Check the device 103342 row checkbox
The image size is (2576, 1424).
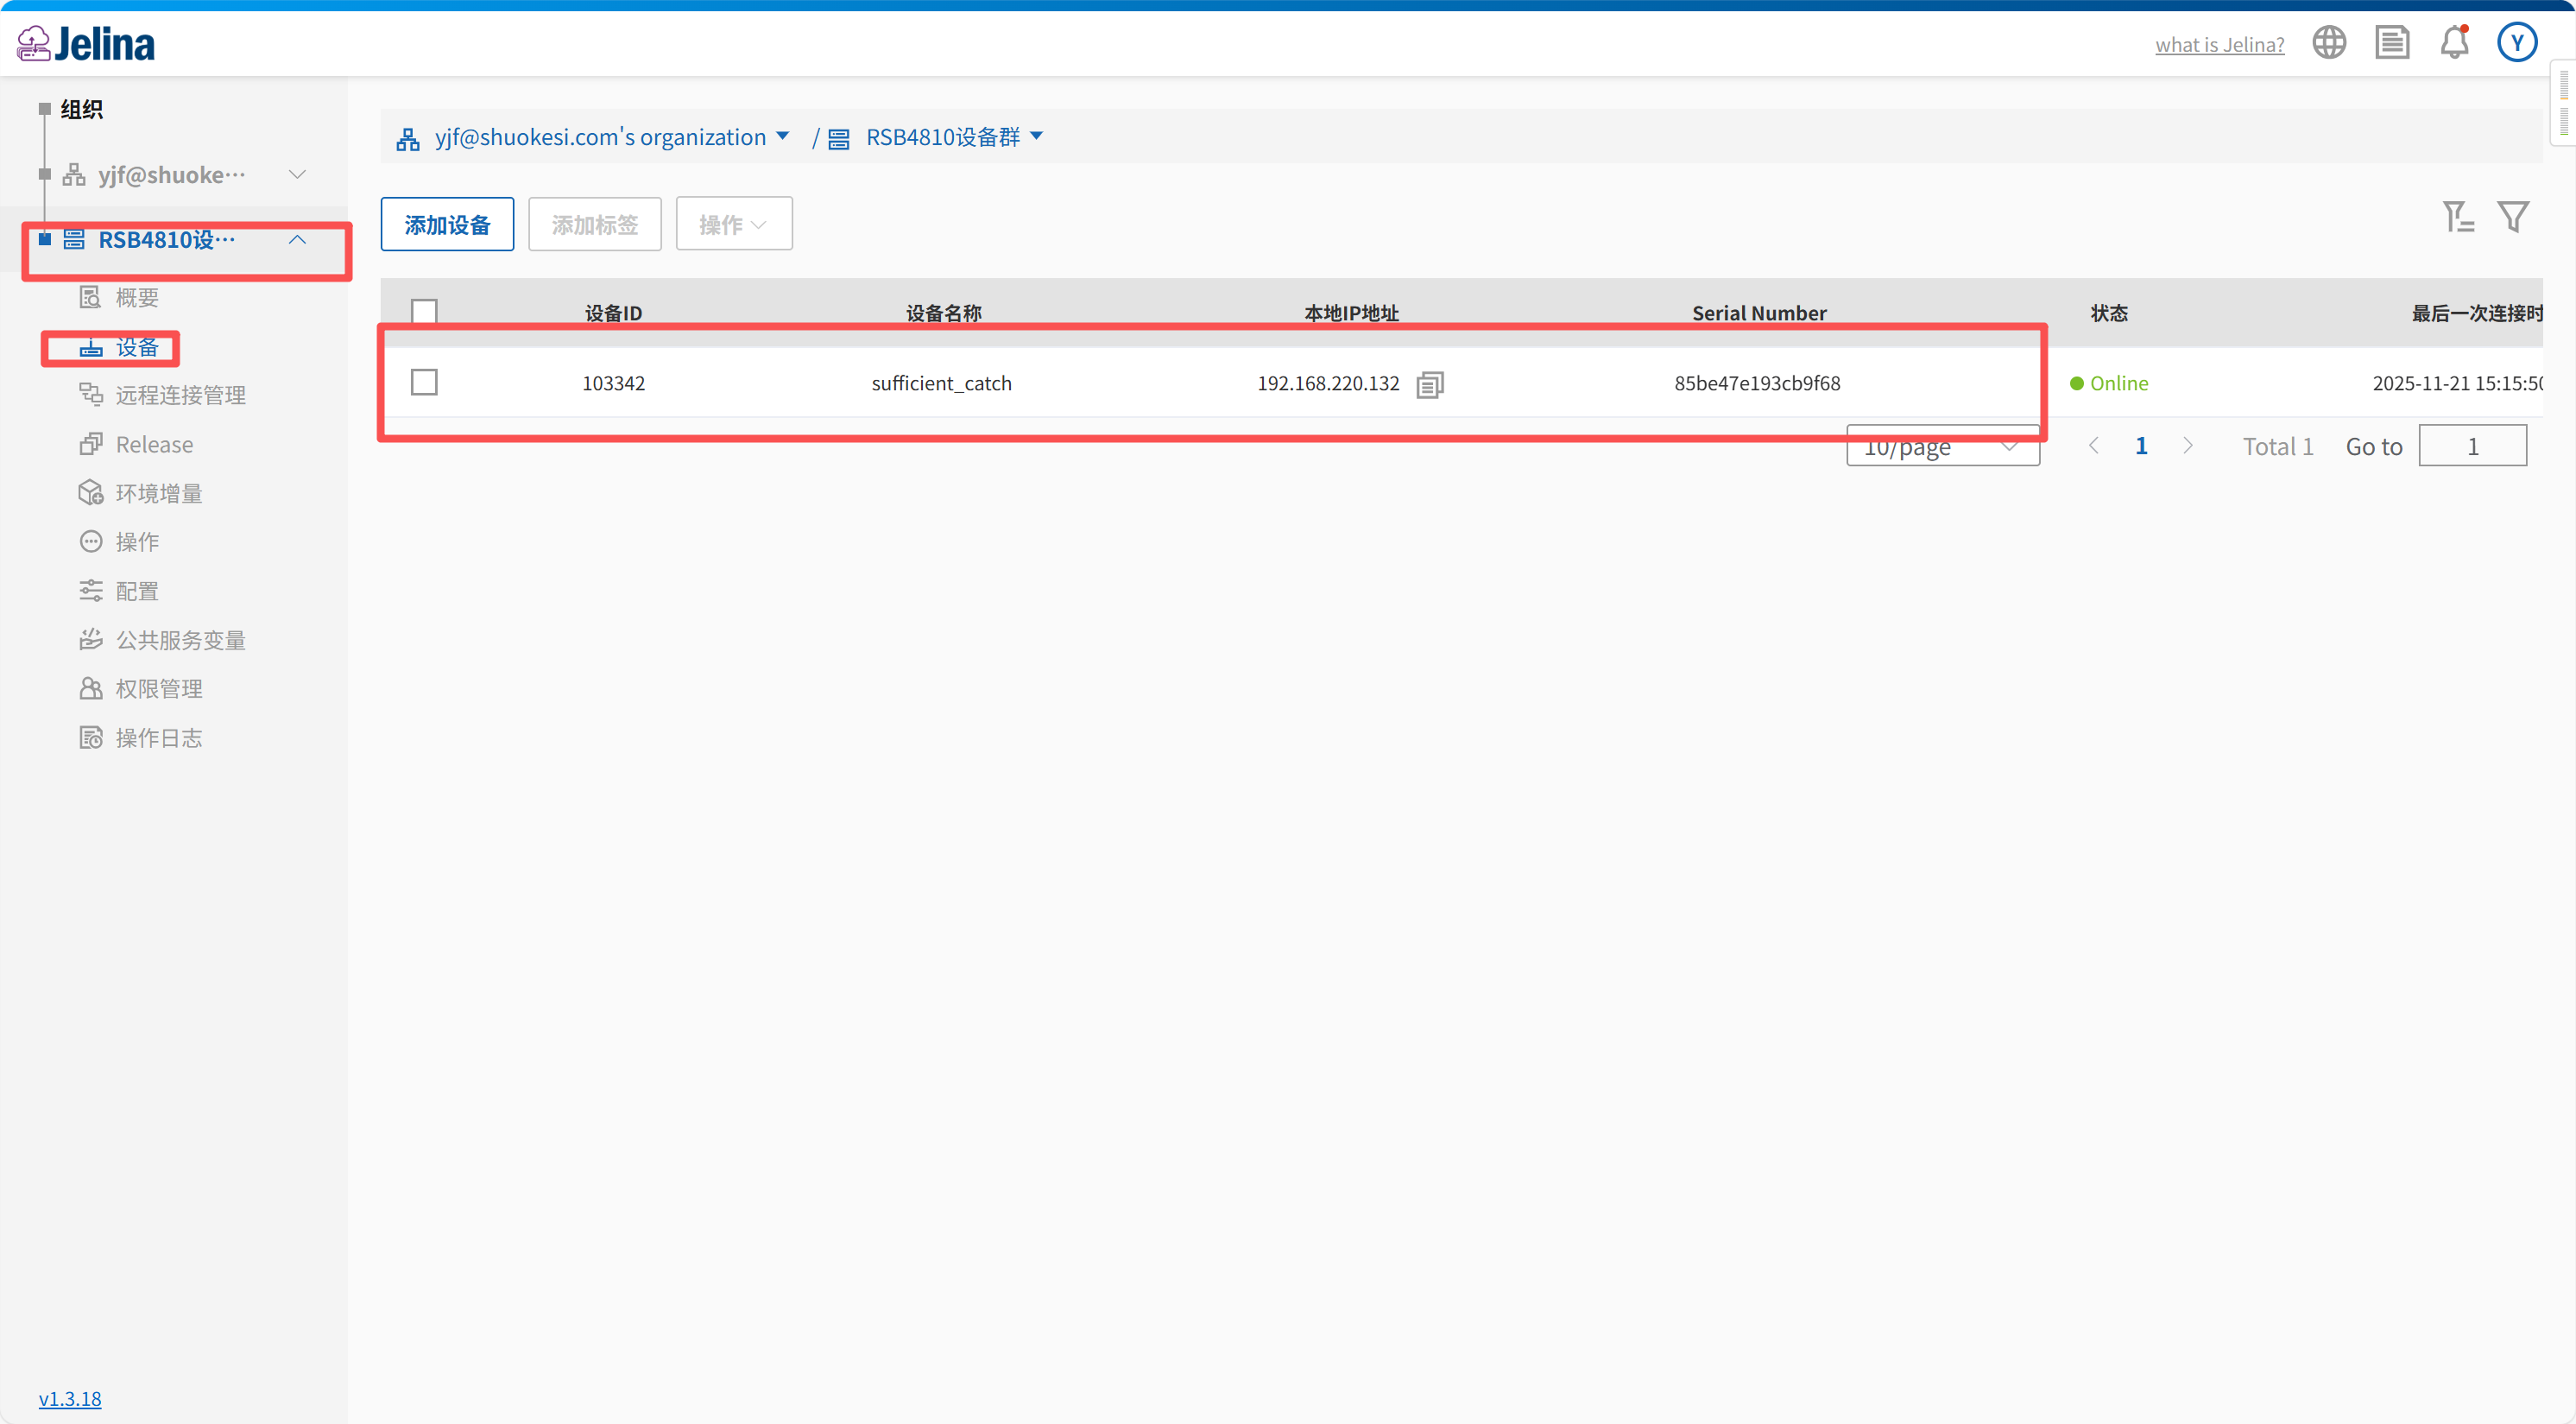424,383
